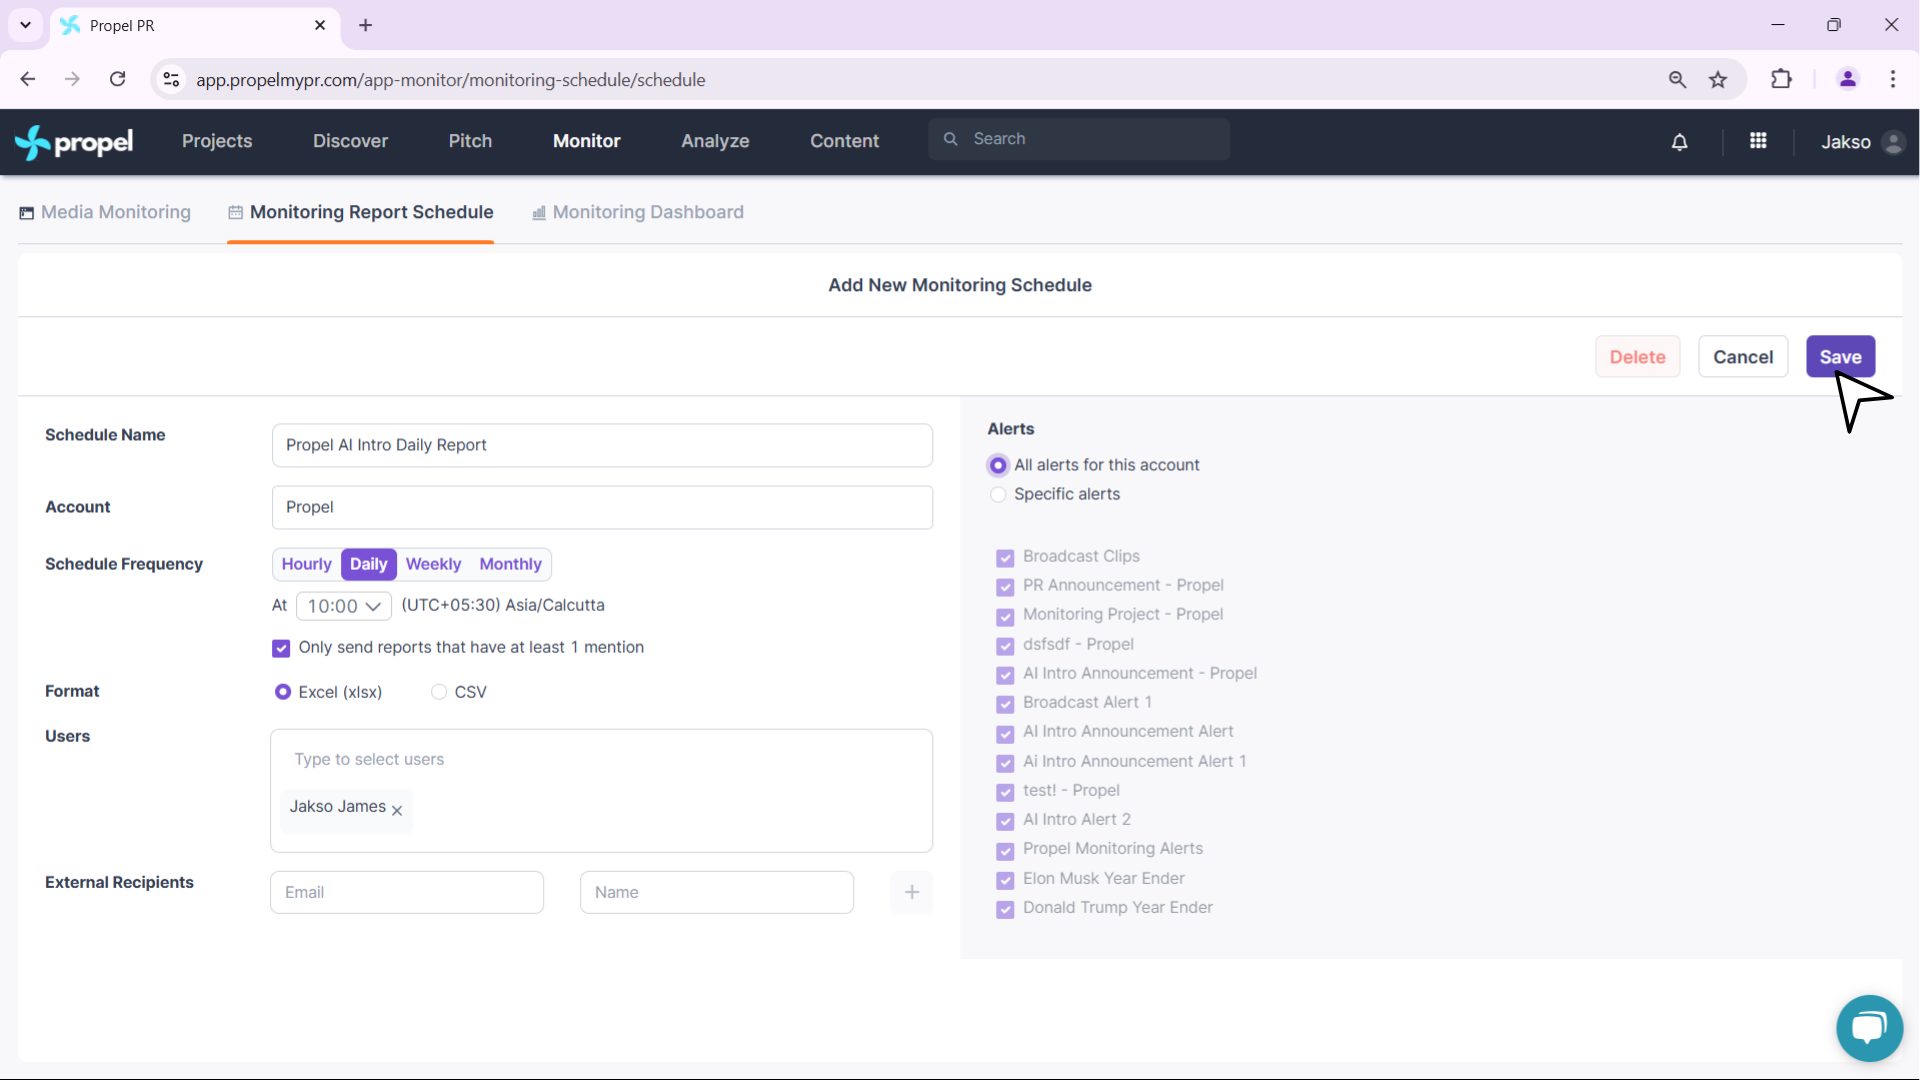Close the Propel PR browser tab
The height and width of the screenshot is (1080, 1920).
(x=320, y=25)
